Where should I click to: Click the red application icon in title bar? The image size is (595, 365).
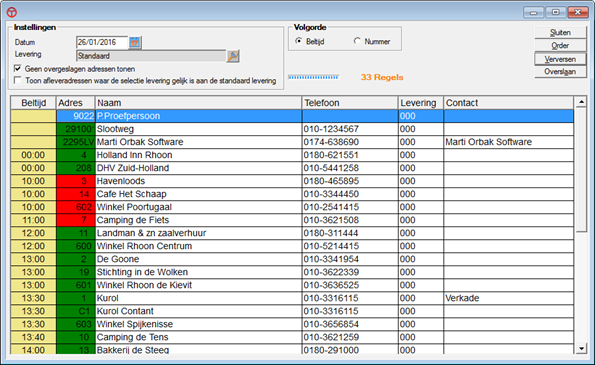pyautogui.click(x=12, y=12)
